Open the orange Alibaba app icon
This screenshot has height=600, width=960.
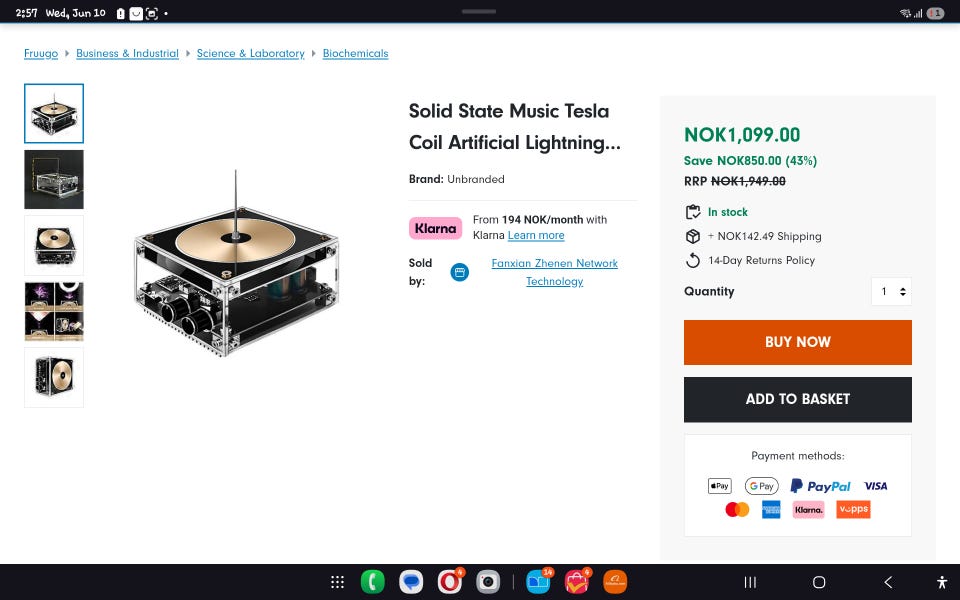point(615,582)
